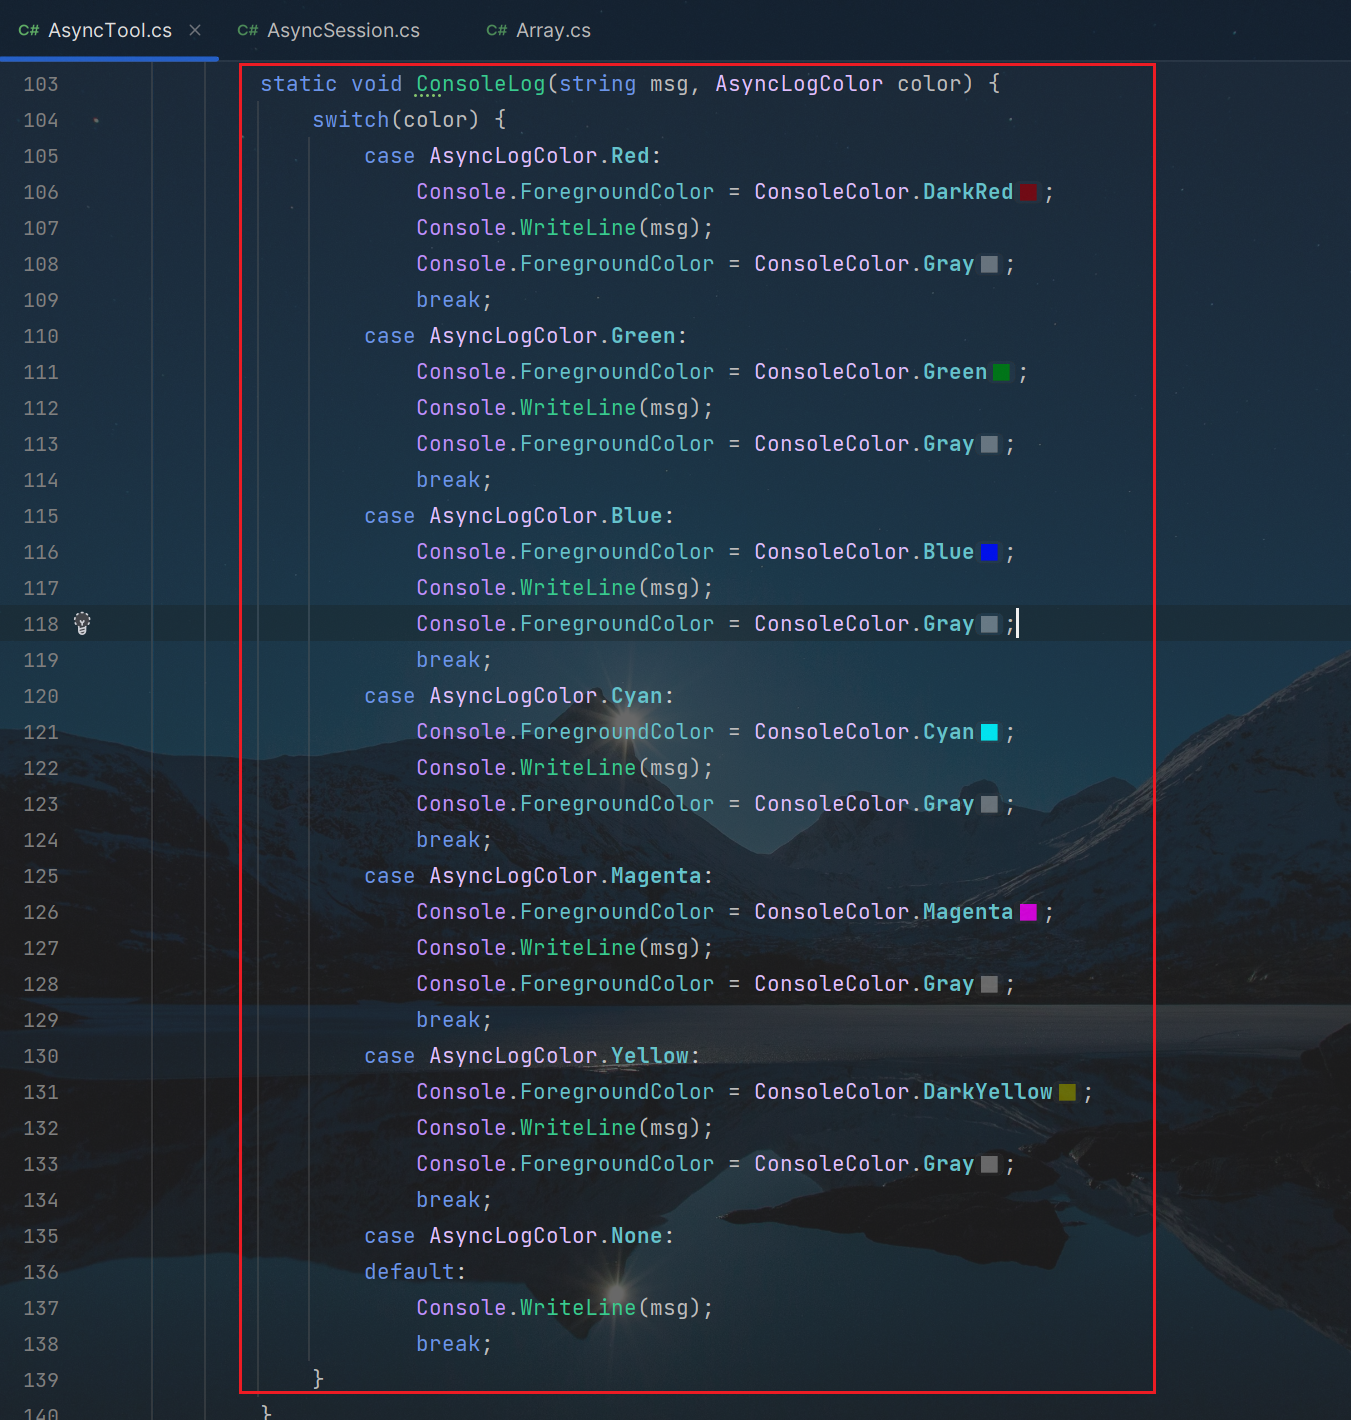This screenshot has width=1351, height=1420.
Task: Click the C# file icon on Array.cs tab
Action: [496, 31]
